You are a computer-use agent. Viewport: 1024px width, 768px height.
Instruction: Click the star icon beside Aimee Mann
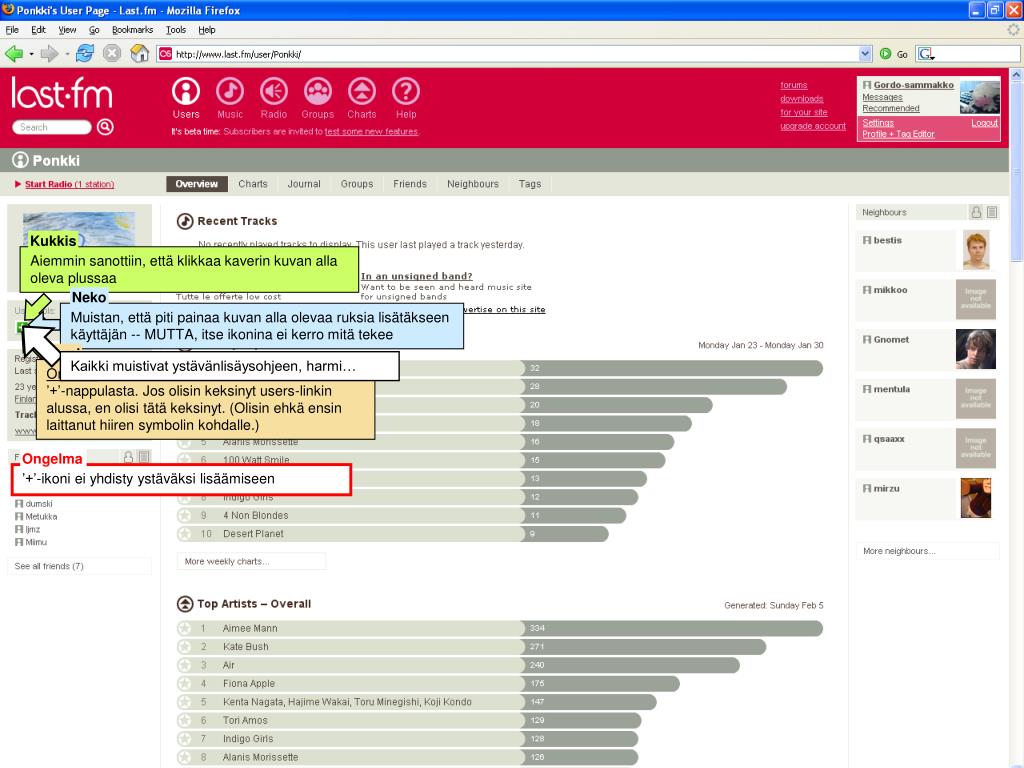185,628
